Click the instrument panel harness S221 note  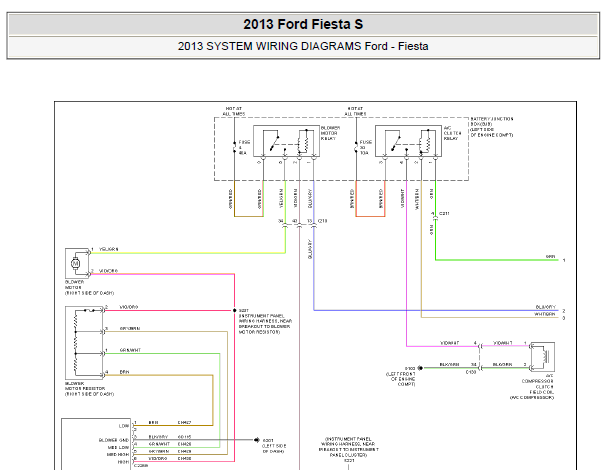[349, 450]
